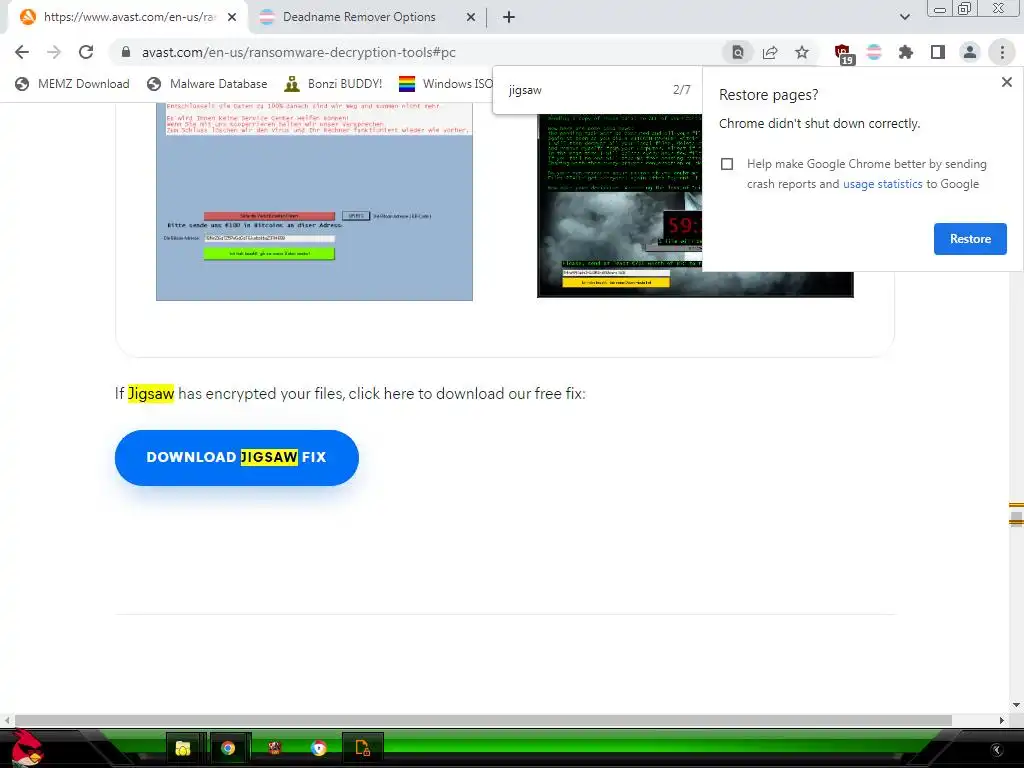Go forward to the next page
The height and width of the screenshot is (768, 1024).
(x=54, y=52)
